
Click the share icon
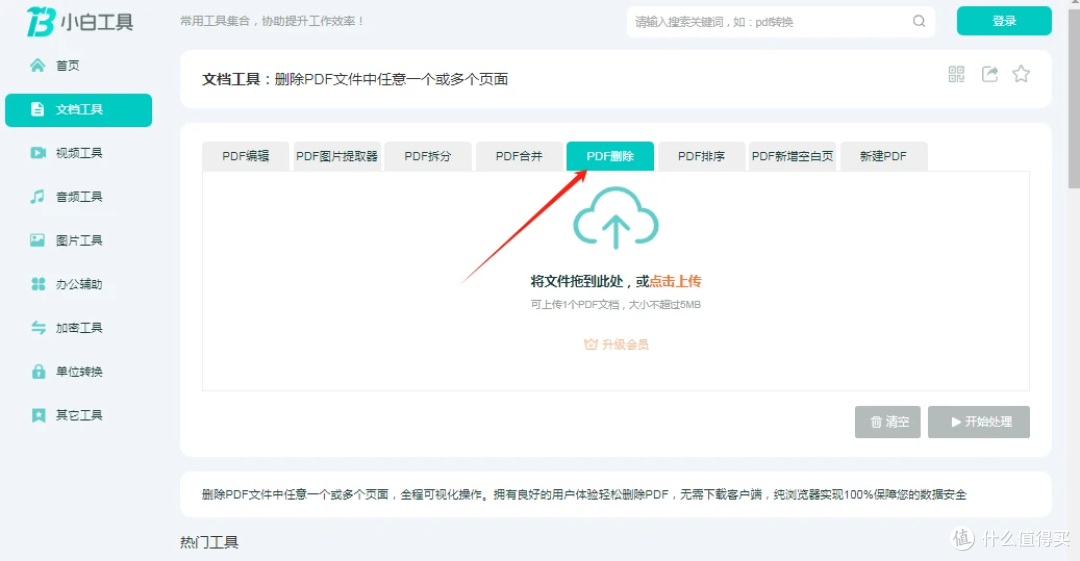(x=990, y=74)
